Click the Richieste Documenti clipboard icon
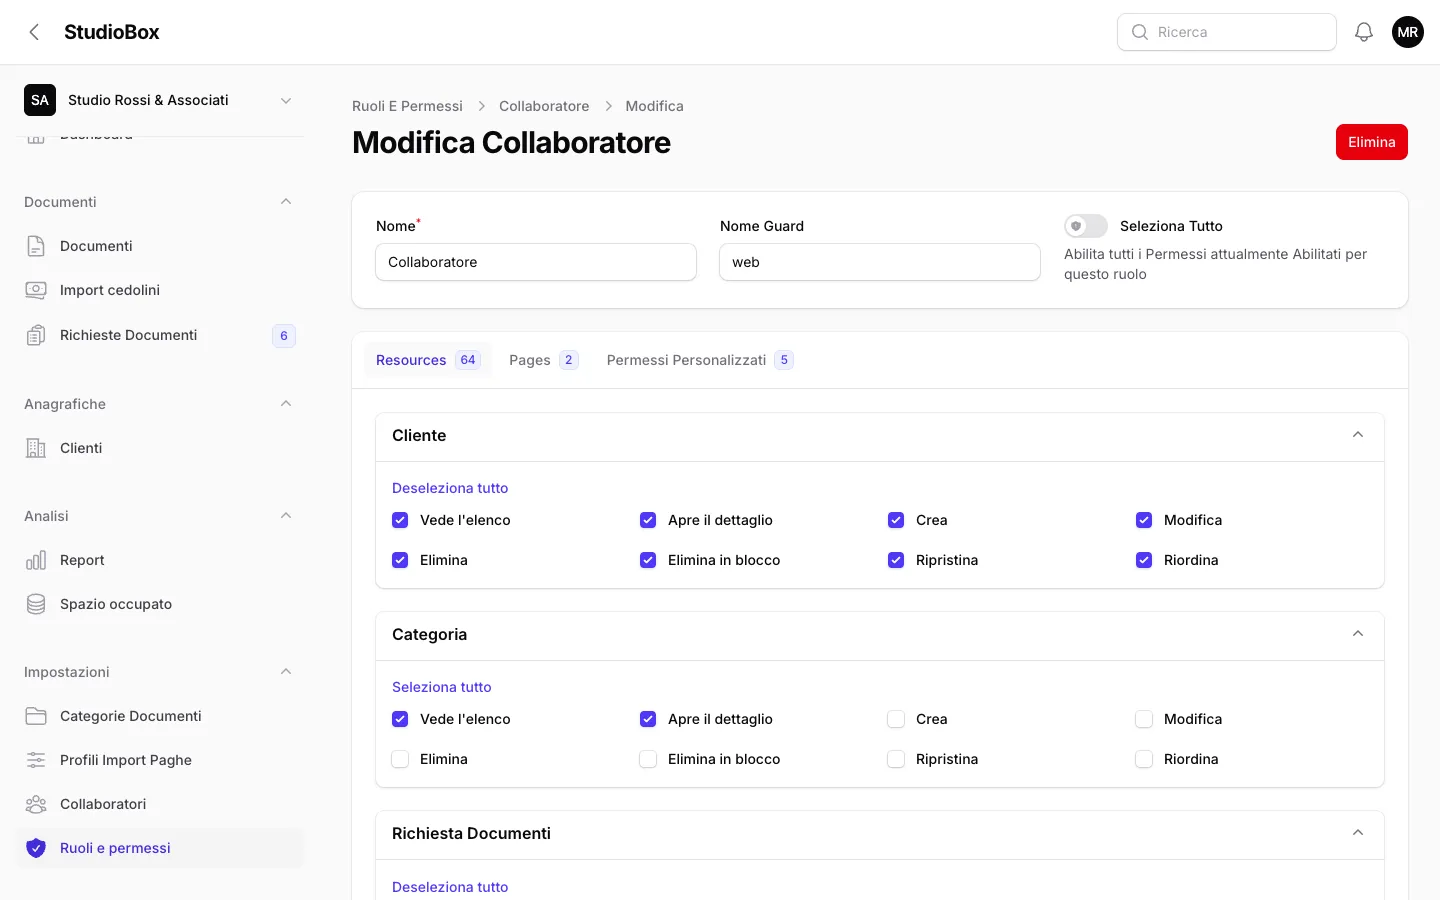Viewport: 1440px width, 900px height. tap(36, 335)
